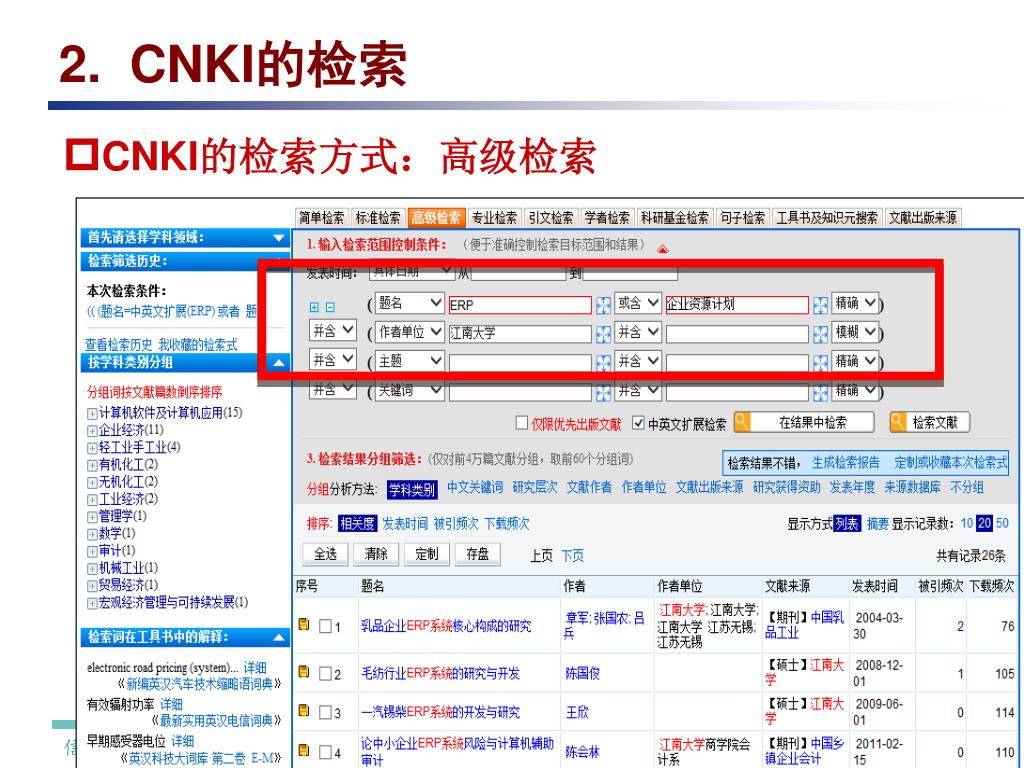Select checkbox for result 2 毛纺行业ERP

(325, 673)
